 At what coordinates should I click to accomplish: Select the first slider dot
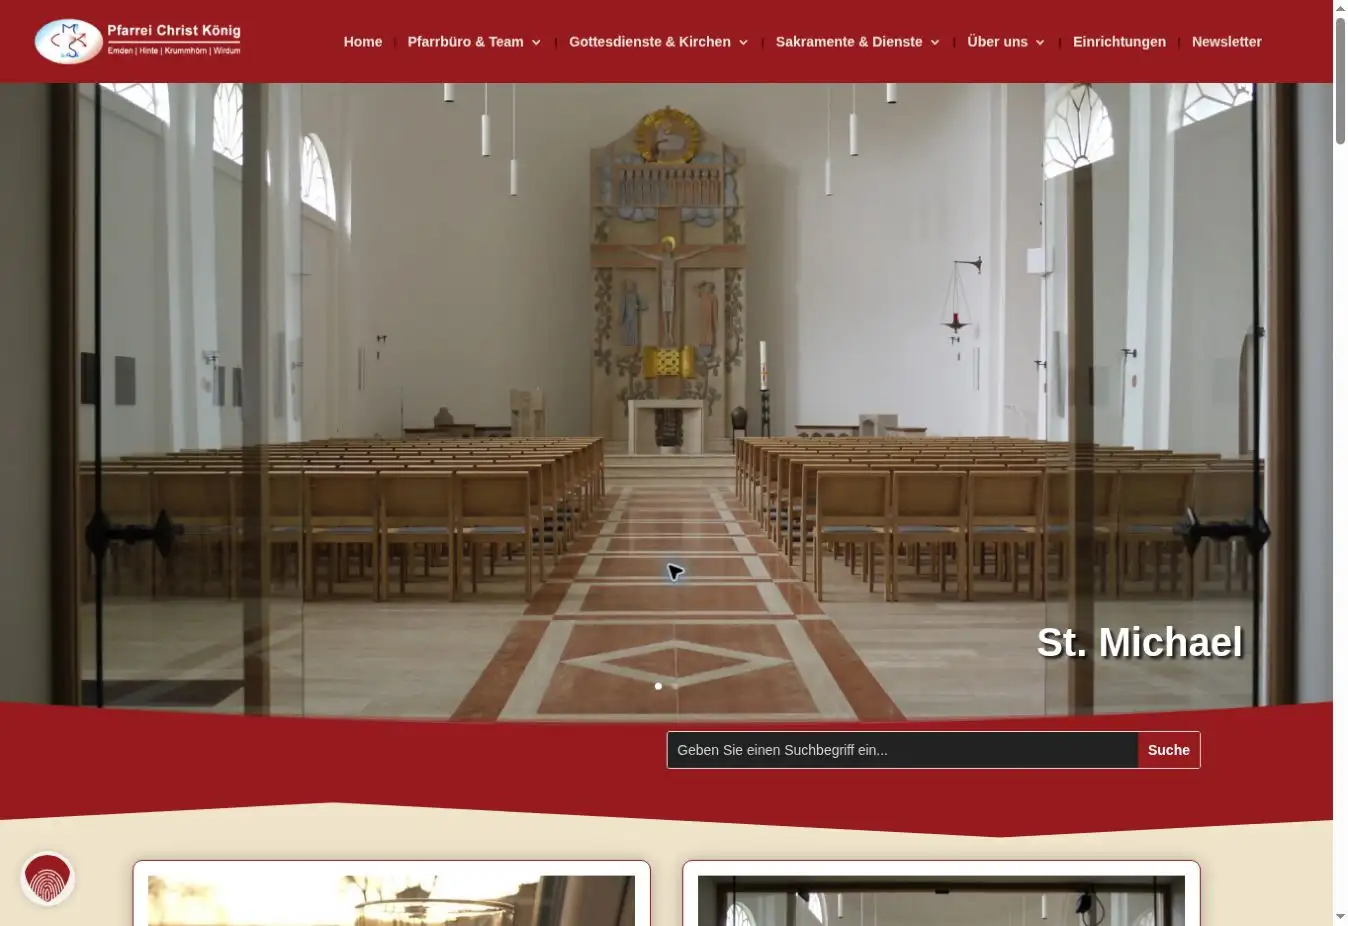click(x=658, y=686)
